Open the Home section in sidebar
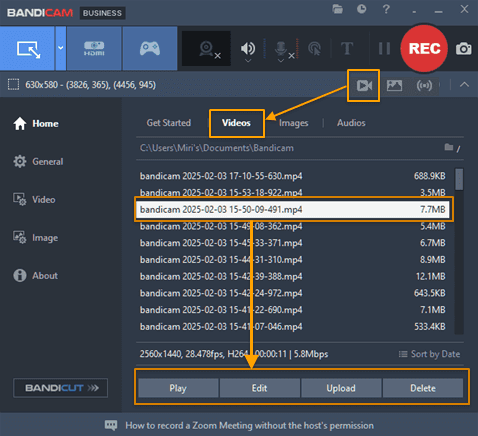This screenshot has width=478, height=436. pos(36,124)
